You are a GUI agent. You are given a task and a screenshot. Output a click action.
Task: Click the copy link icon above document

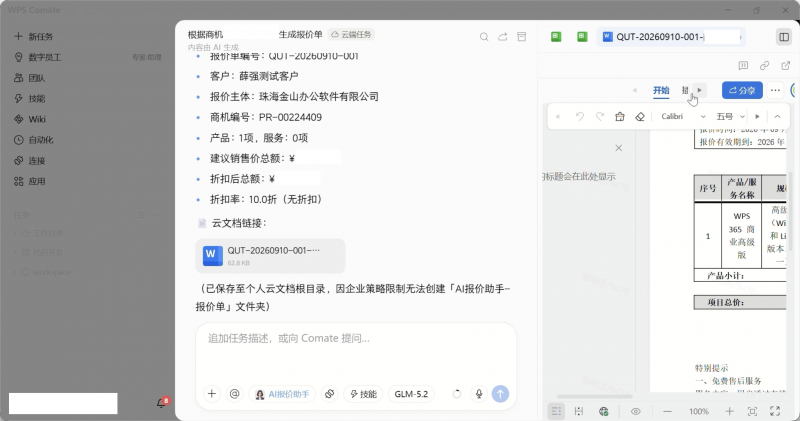point(764,65)
